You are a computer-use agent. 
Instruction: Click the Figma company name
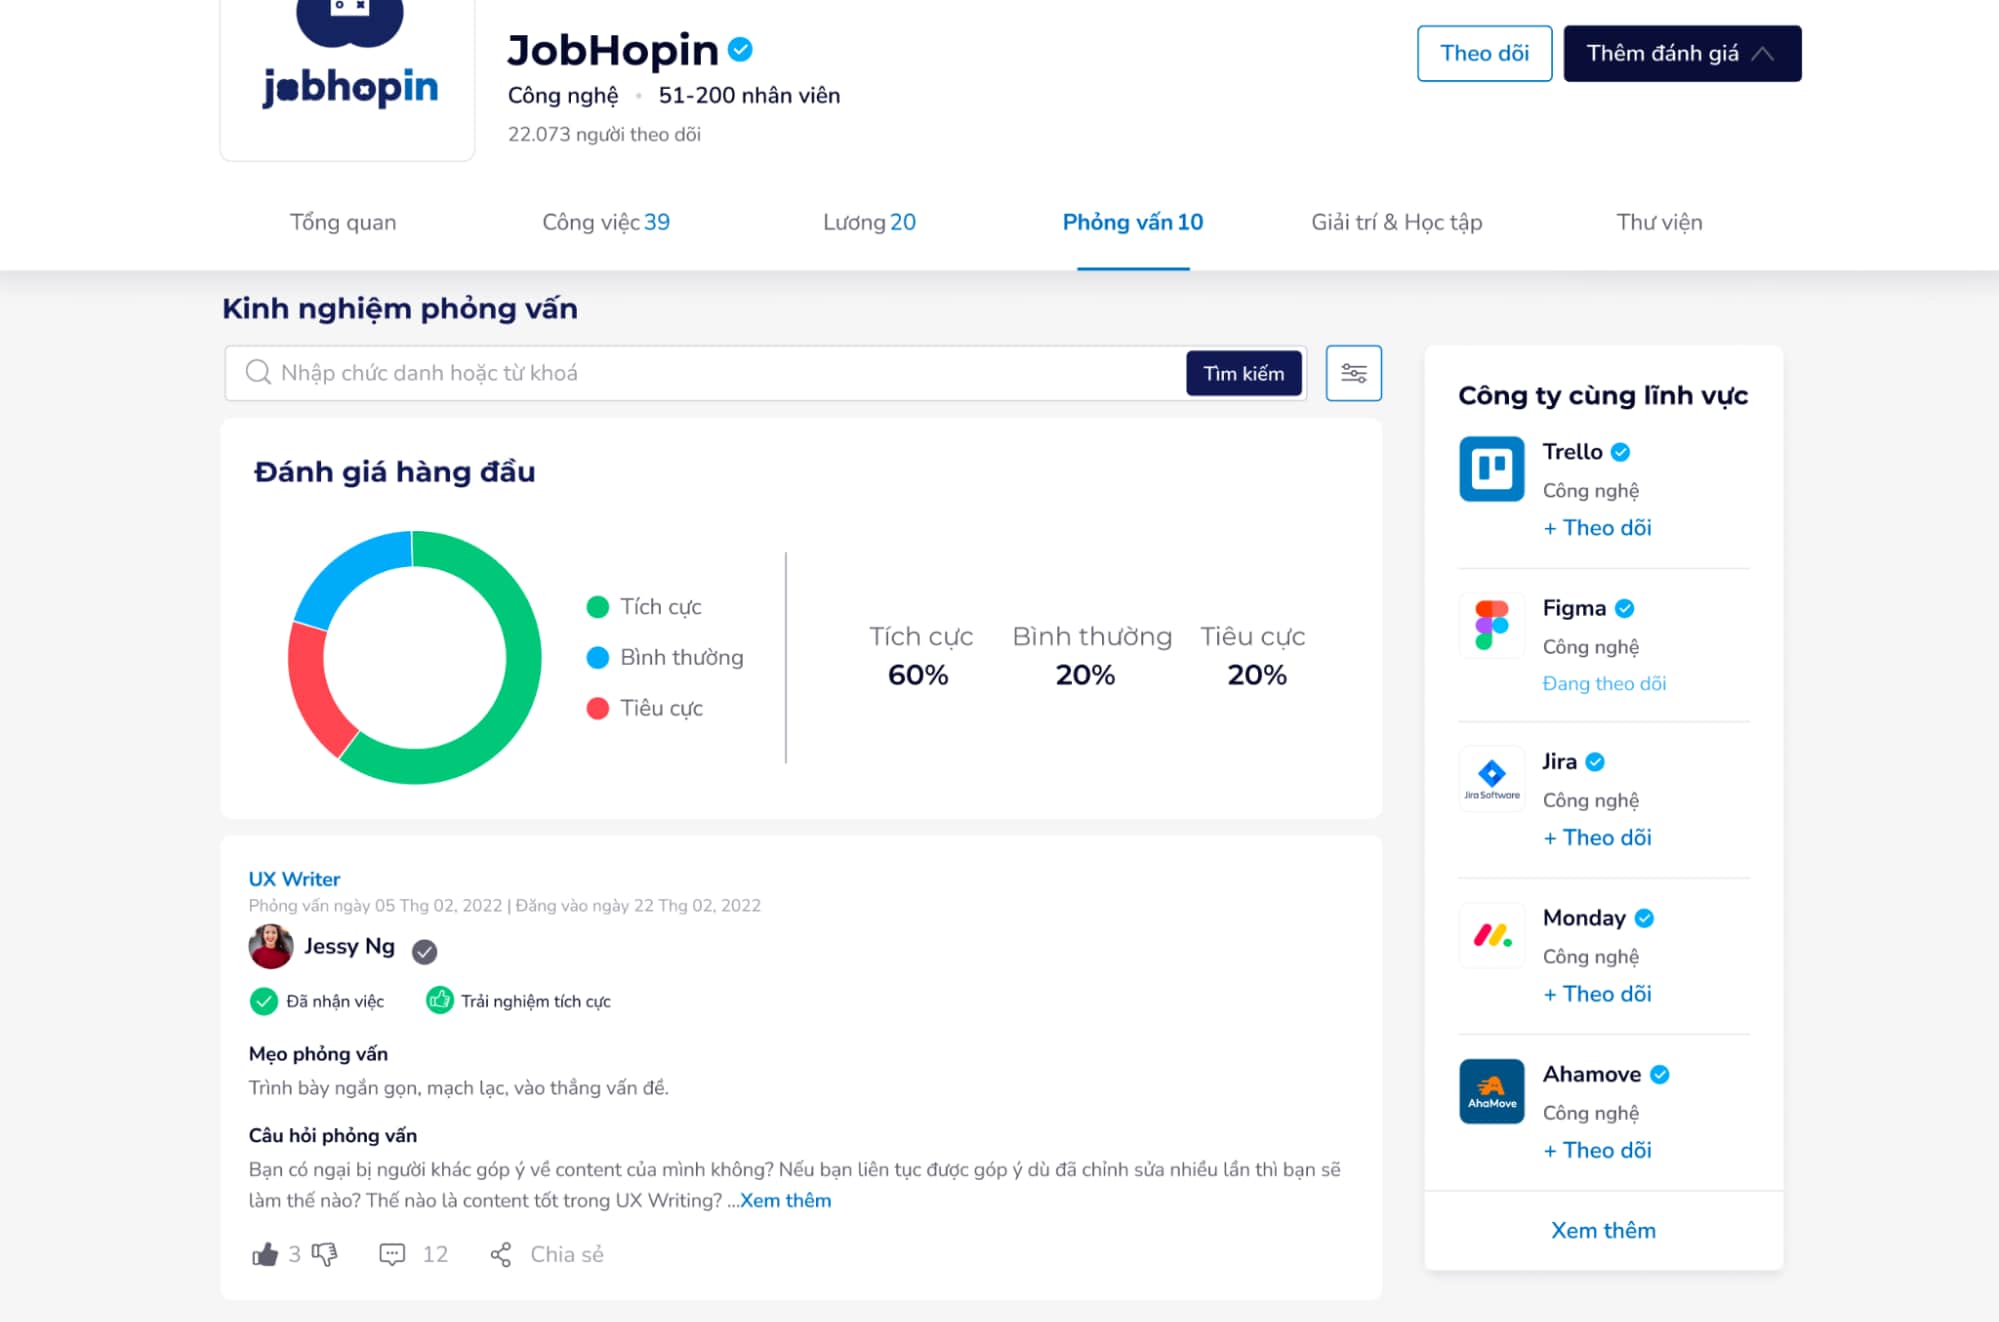[1574, 608]
